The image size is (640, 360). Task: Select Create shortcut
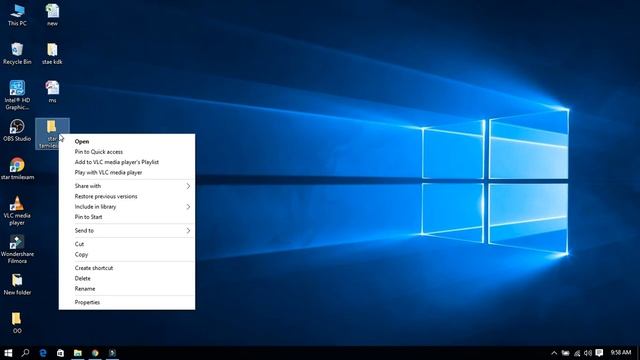127,268
